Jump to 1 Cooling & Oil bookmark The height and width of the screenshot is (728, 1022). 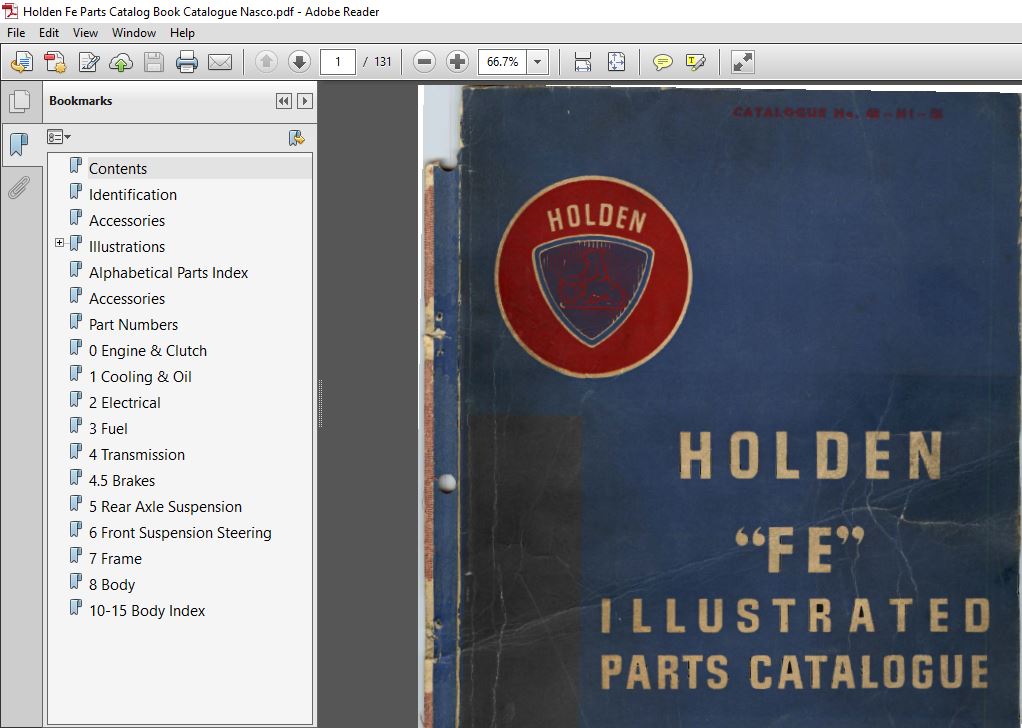pos(140,377)
